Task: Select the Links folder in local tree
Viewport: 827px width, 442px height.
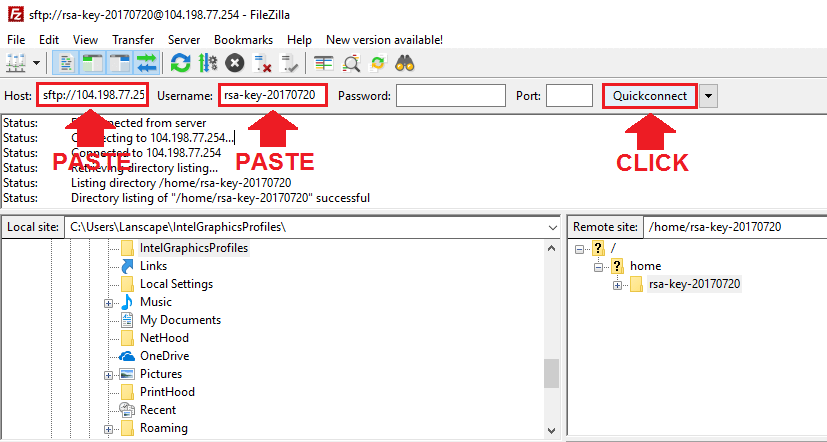Action: [x=153, y=266]
